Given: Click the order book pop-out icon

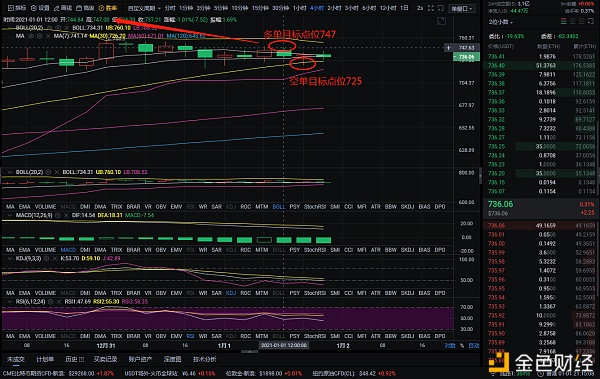Looking at the screenshot, I should (591, 21).
